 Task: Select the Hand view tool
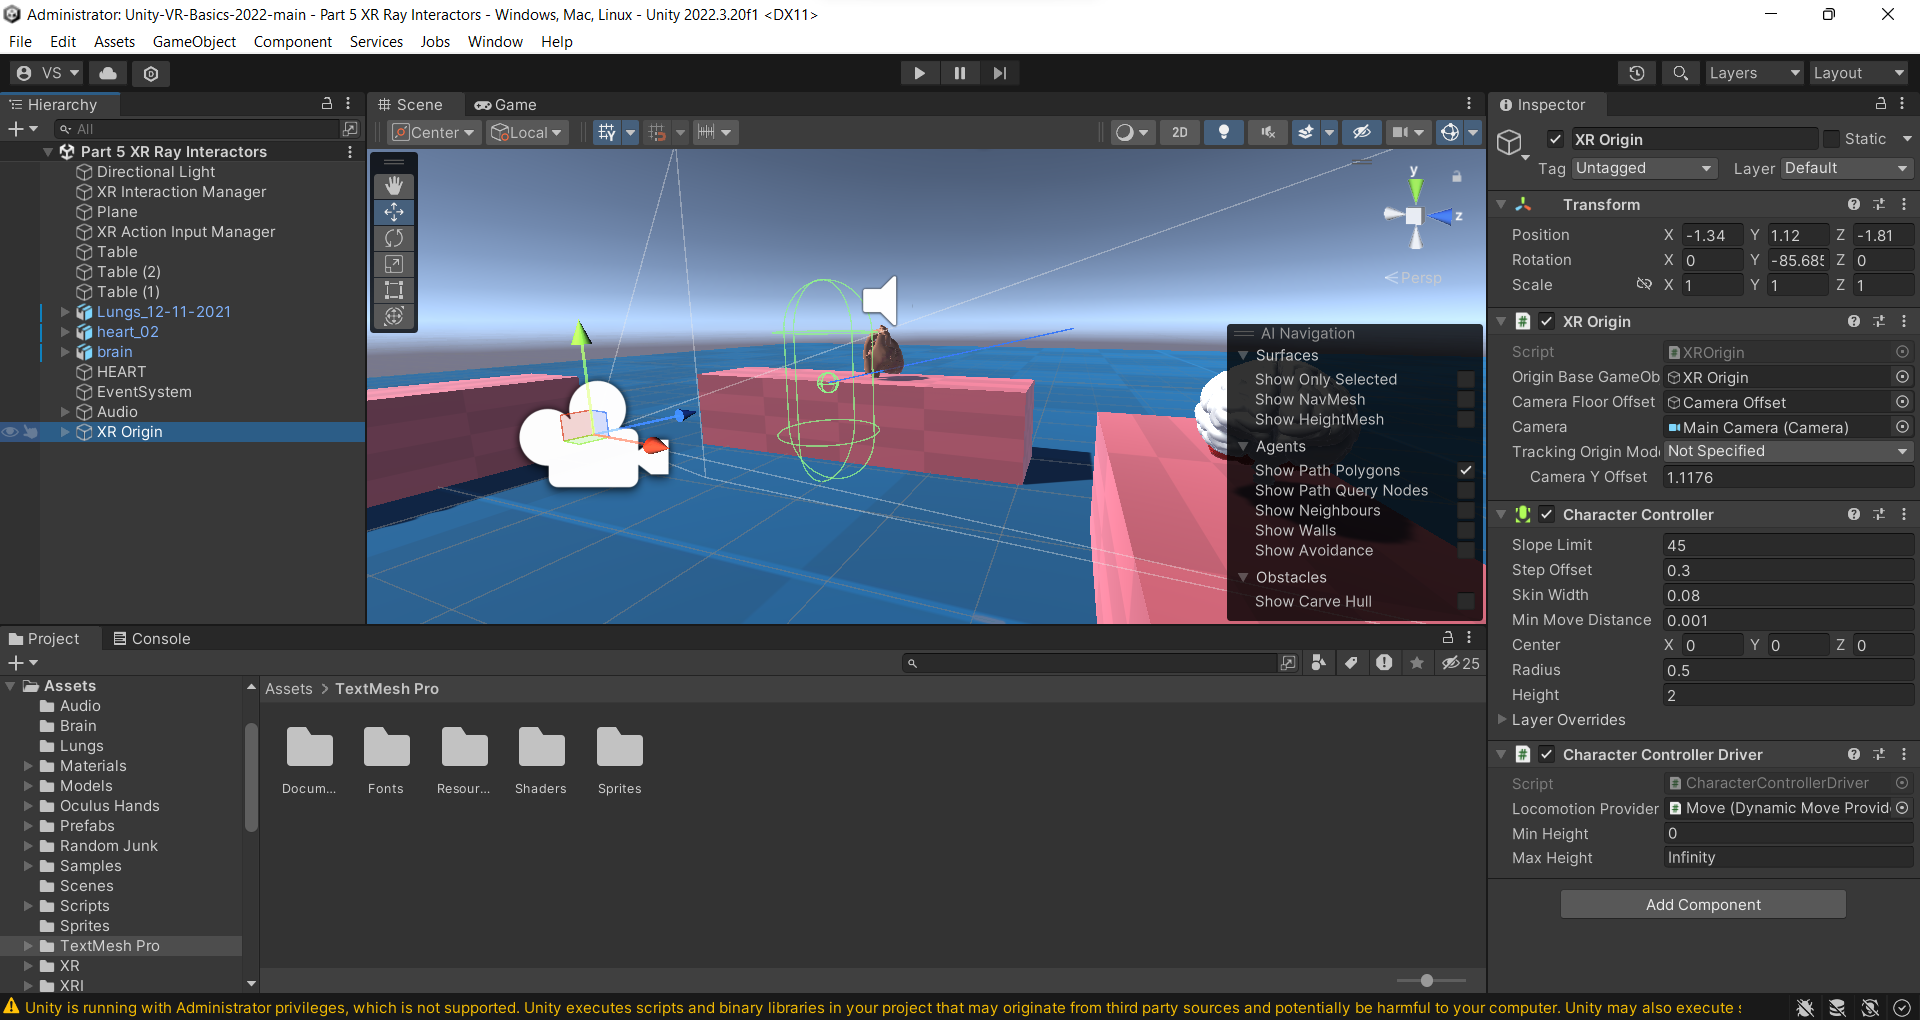point(394,186)
